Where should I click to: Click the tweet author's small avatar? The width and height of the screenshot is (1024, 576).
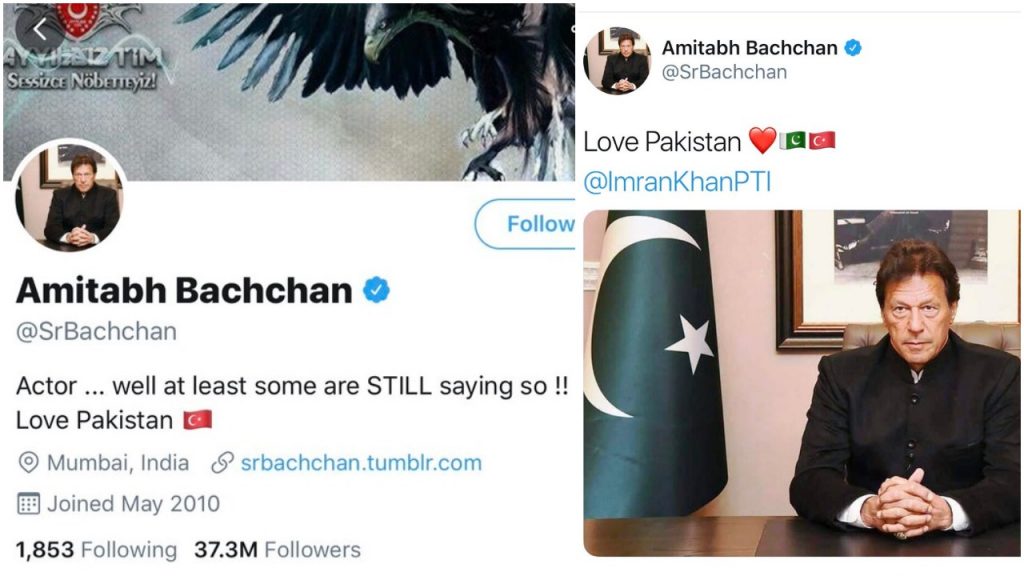click(x=617, y=61)
